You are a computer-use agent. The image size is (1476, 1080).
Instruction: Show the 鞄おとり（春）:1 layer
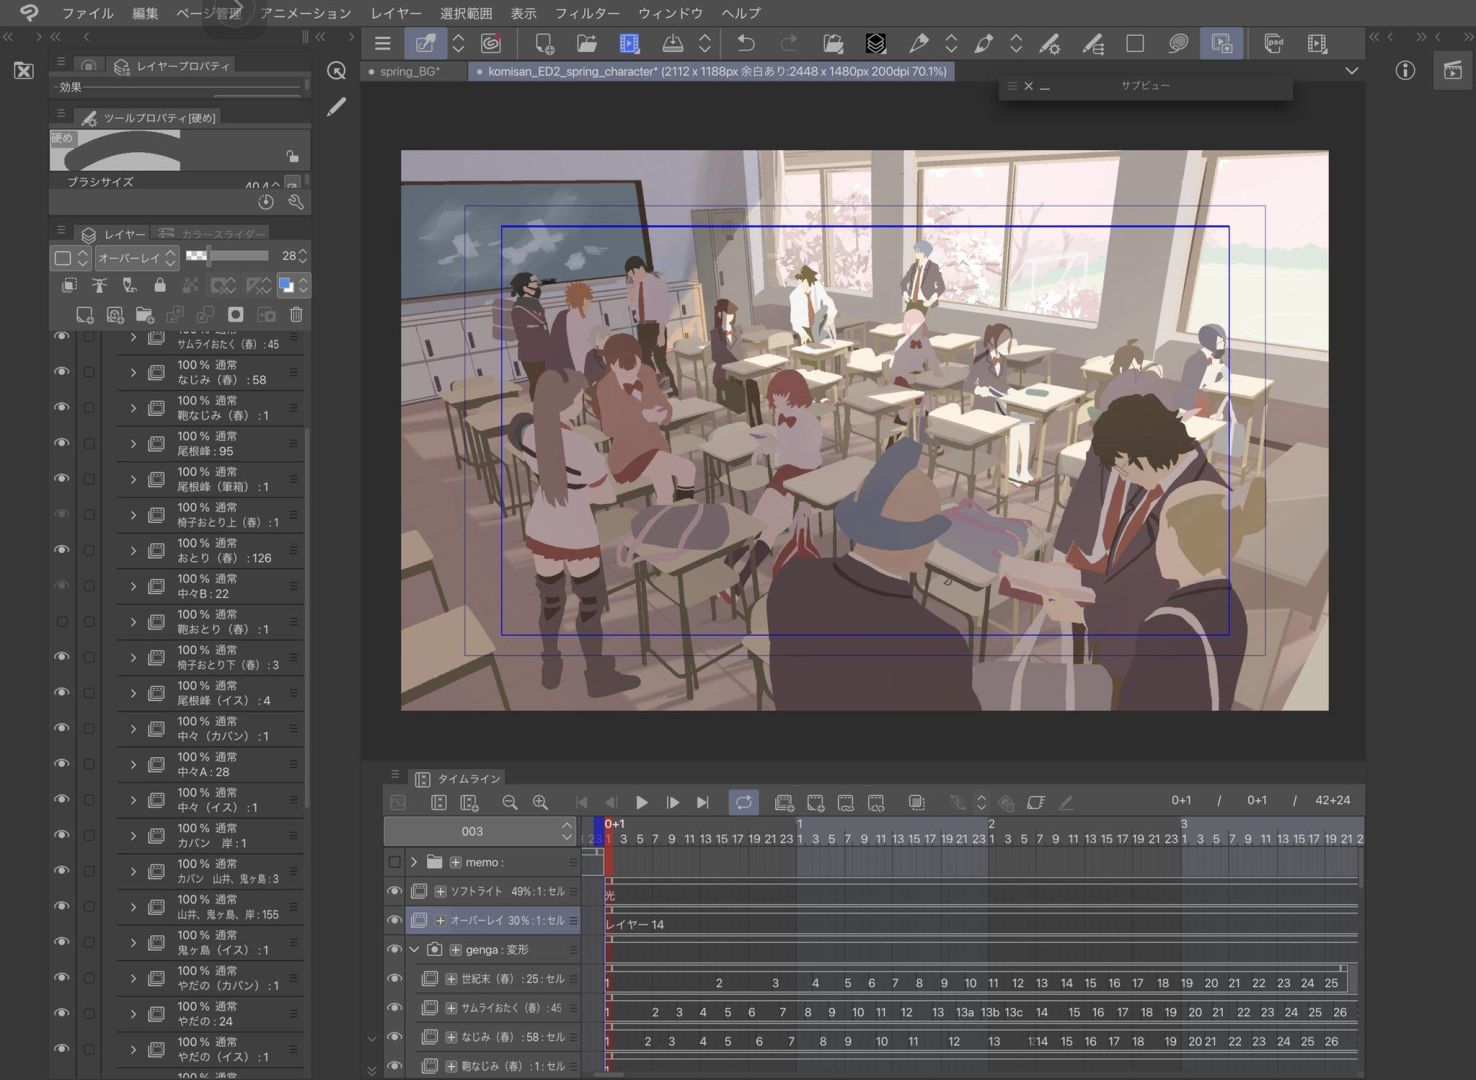(62, 622)
